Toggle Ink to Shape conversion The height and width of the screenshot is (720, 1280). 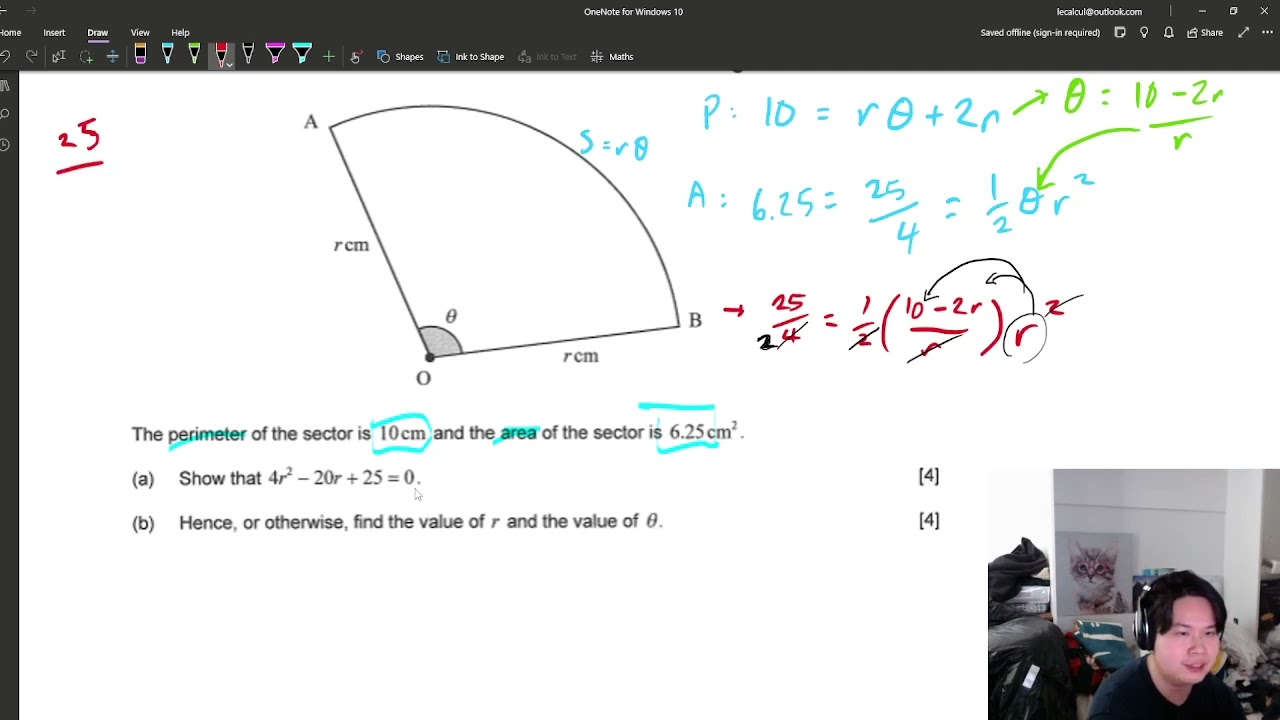(x=471, y=57)
